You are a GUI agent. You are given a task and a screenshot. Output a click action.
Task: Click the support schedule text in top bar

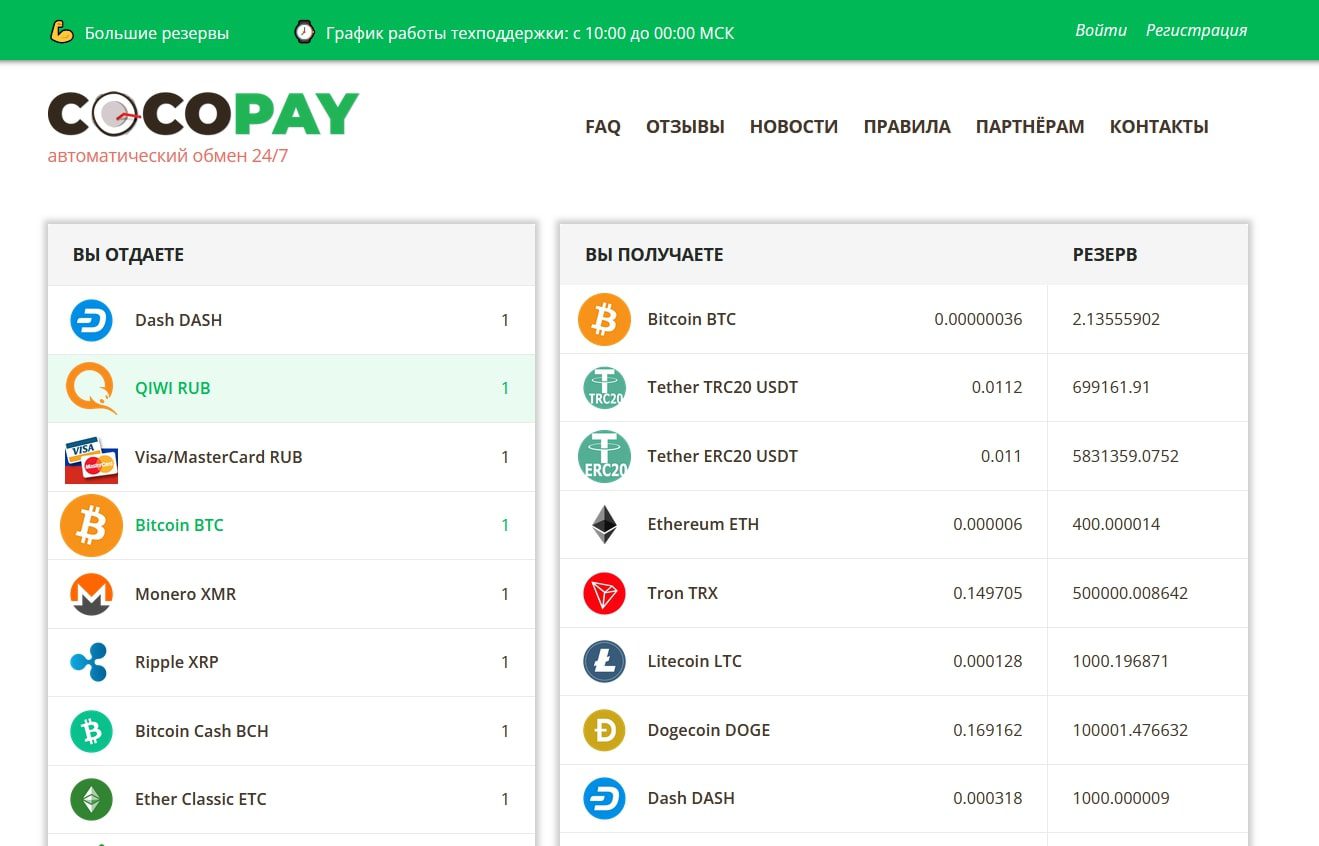(530, 33)
